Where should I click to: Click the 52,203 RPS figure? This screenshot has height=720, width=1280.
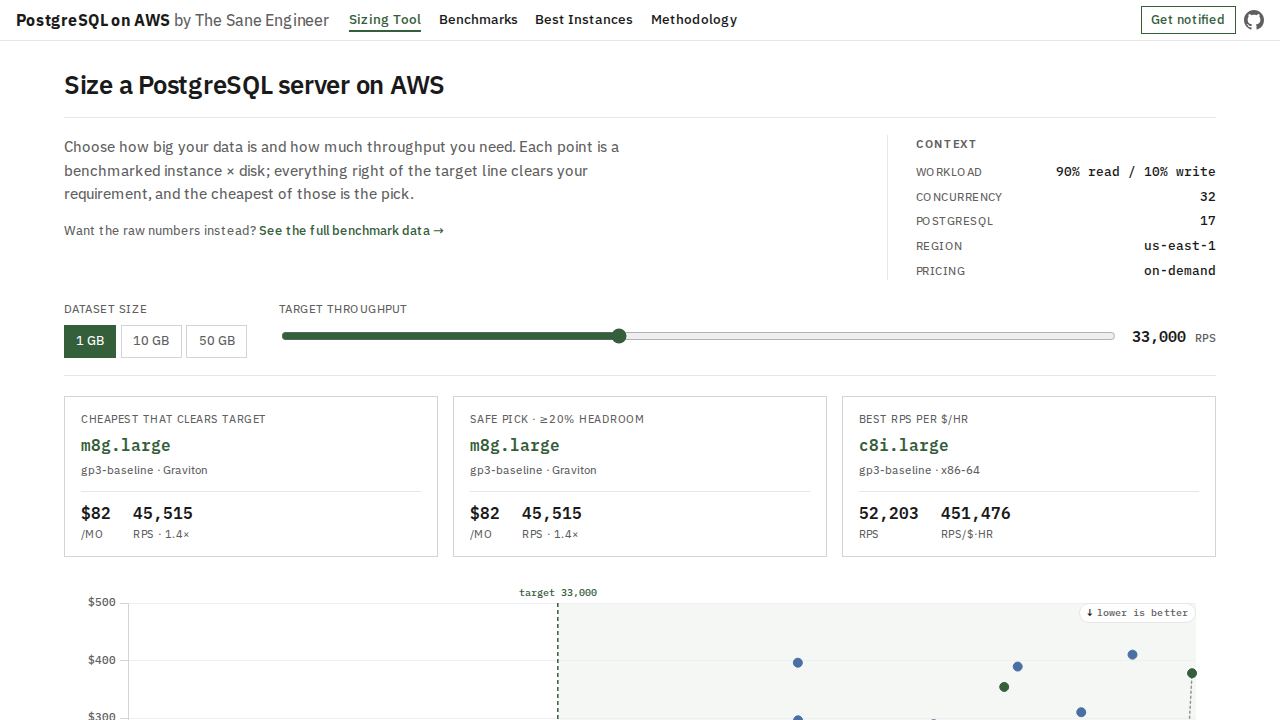point(889,513)
